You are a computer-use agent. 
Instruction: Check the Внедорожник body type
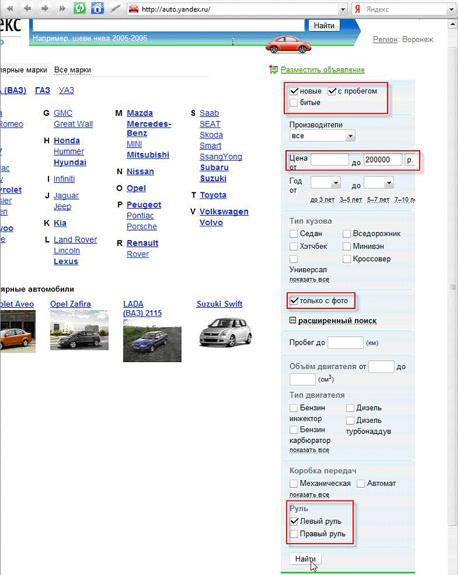(x=347, y=234)
